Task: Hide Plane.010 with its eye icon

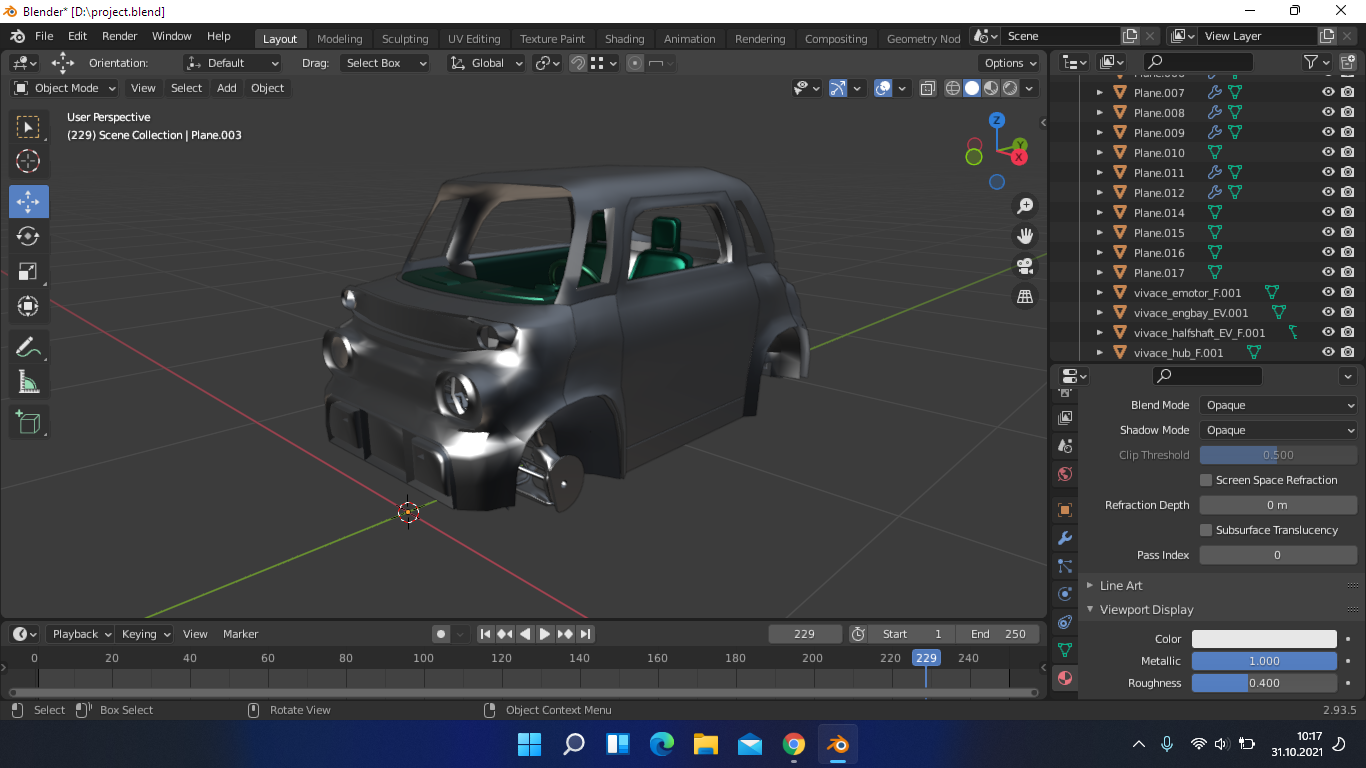Action: click(x=1328, y=152)
